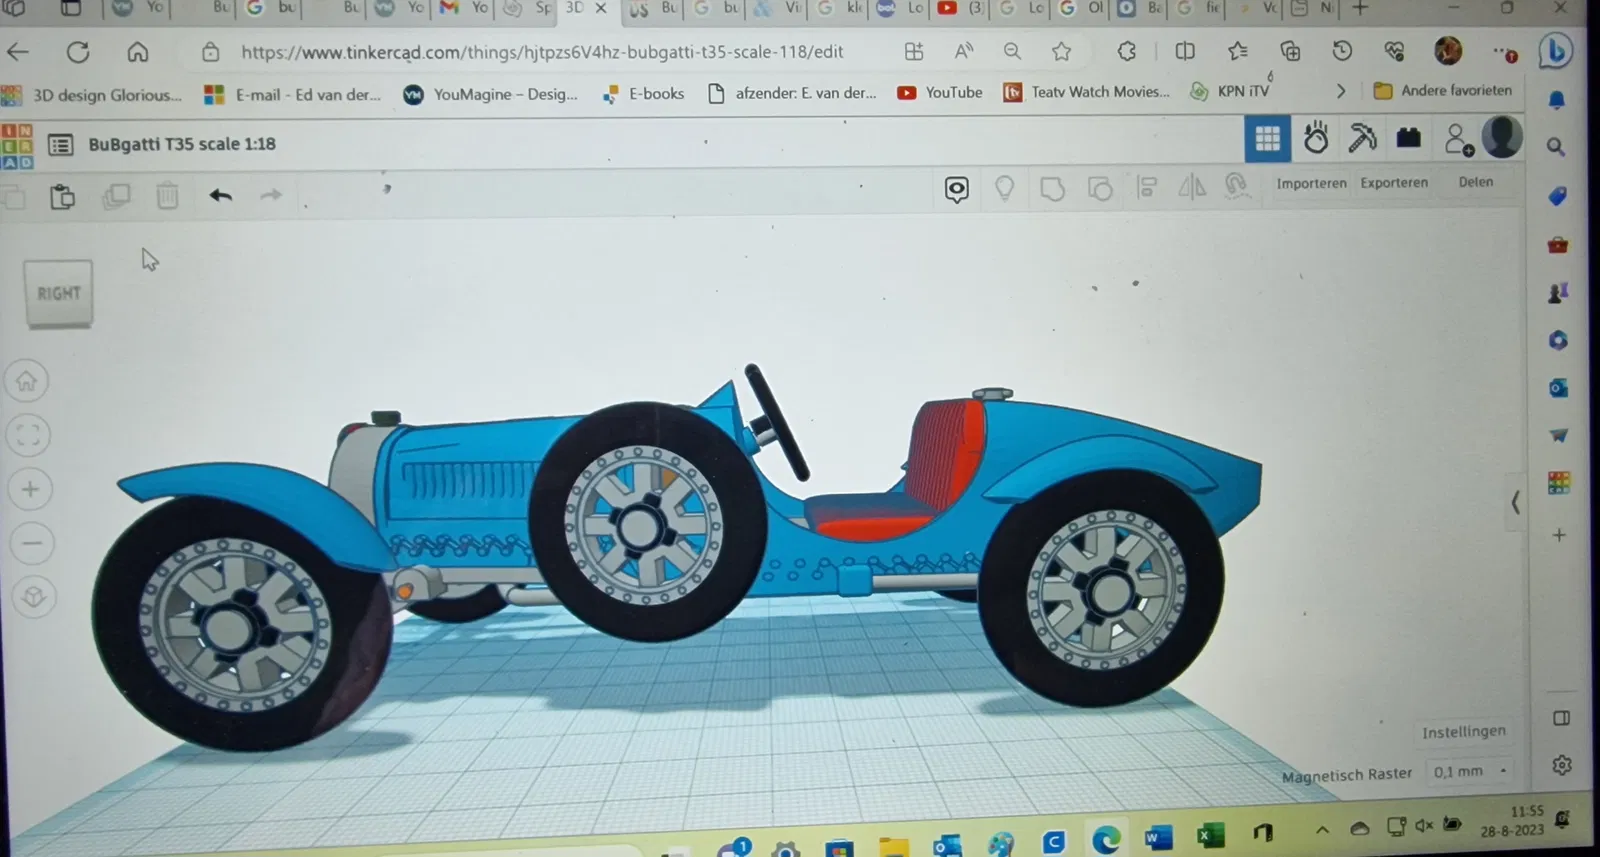Zoom in using the plus view button
Viewport: 1600px width, 857px height.
(30, 489)
